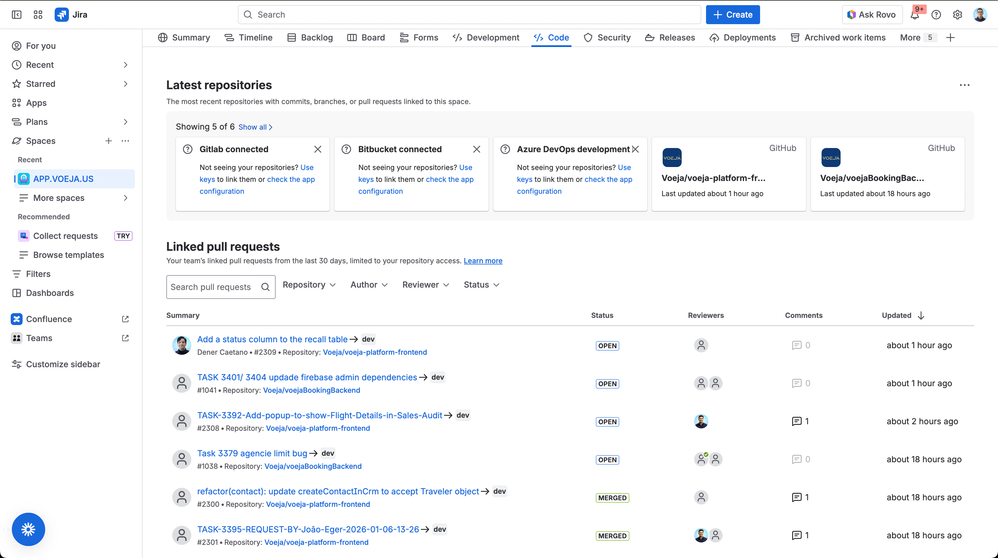Click the Ask Rovo button
The width and height of the screenshot is (998, 558).
(872, 15)
